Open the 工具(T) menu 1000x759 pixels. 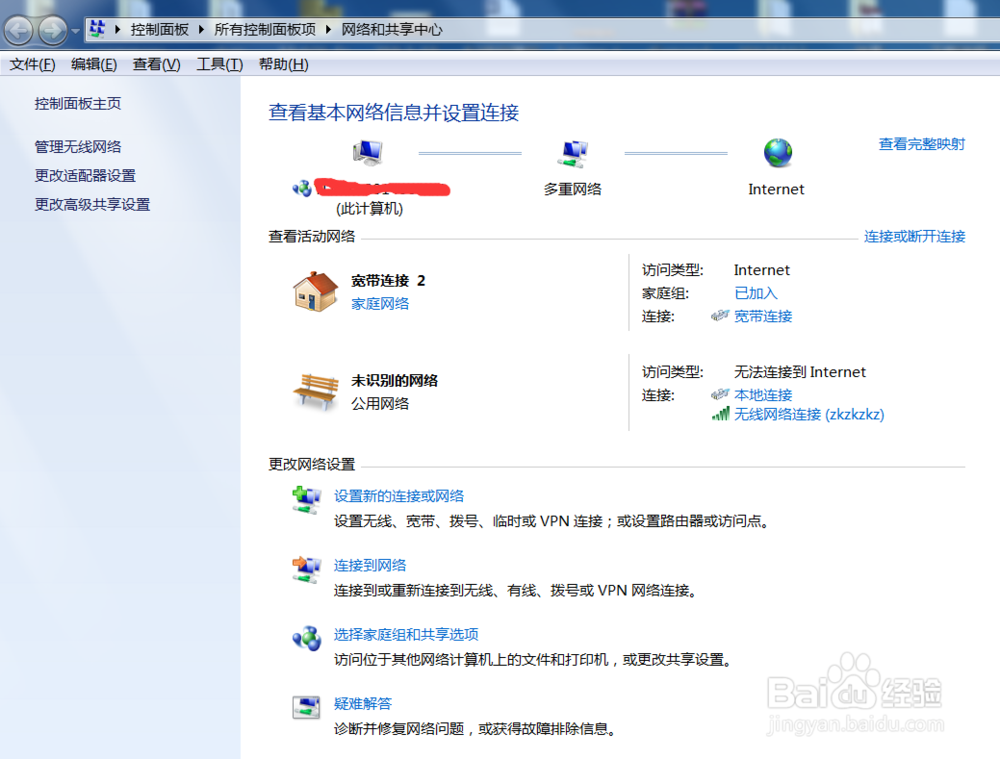(x=220, y=64)
